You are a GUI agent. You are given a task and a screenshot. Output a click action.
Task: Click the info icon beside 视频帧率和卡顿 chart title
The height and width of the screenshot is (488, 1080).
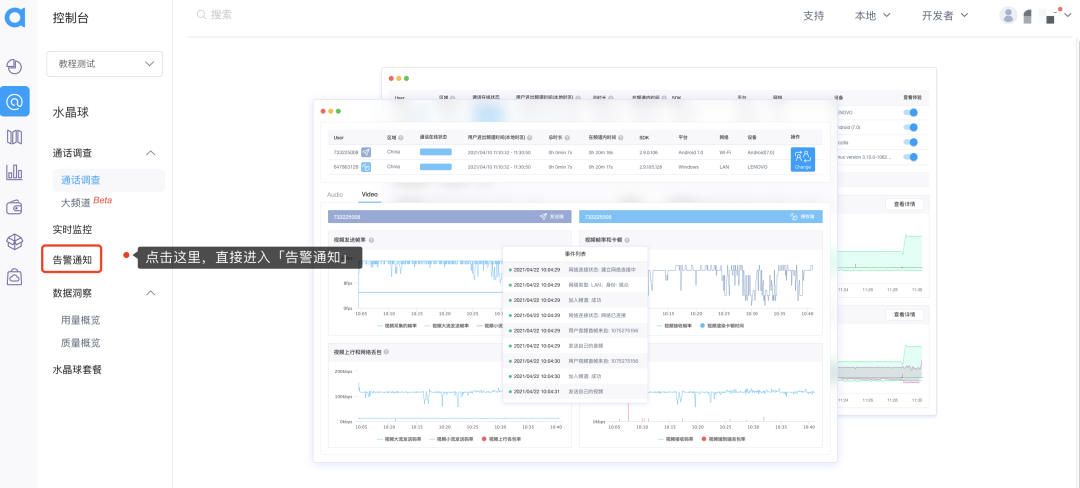629,240
